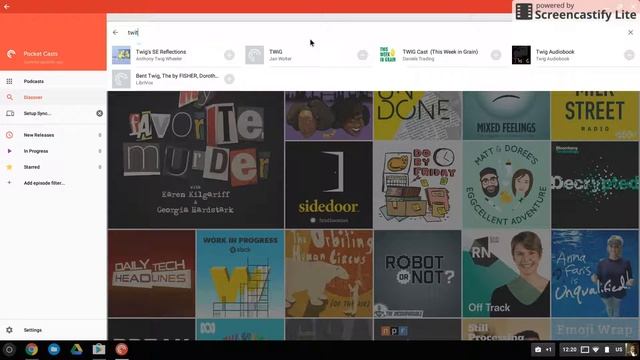Image resolution: width=640 pixels, height=360 pixels.
Task: Open the Milk Street Radio tile
Action: pos(595,116)
